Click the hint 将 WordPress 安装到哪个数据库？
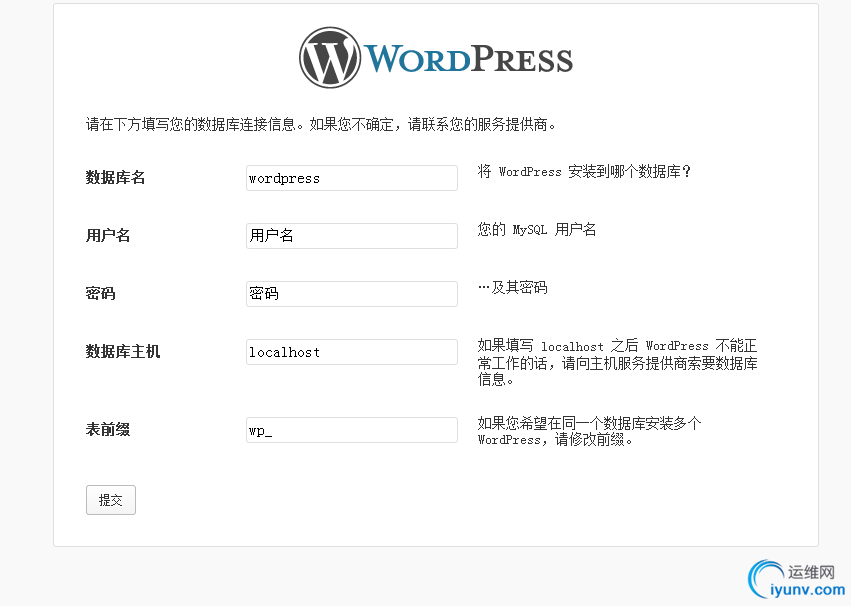 tap(585, 172)
